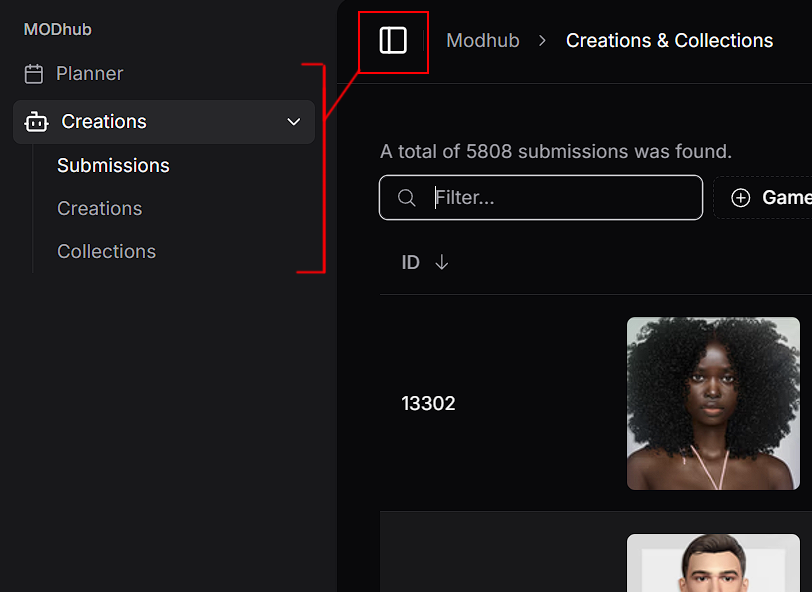Viewport: 812px width, 592px height.
Task: Click the breadcrumb separator chevron
Action: click(x=542, y=40)
